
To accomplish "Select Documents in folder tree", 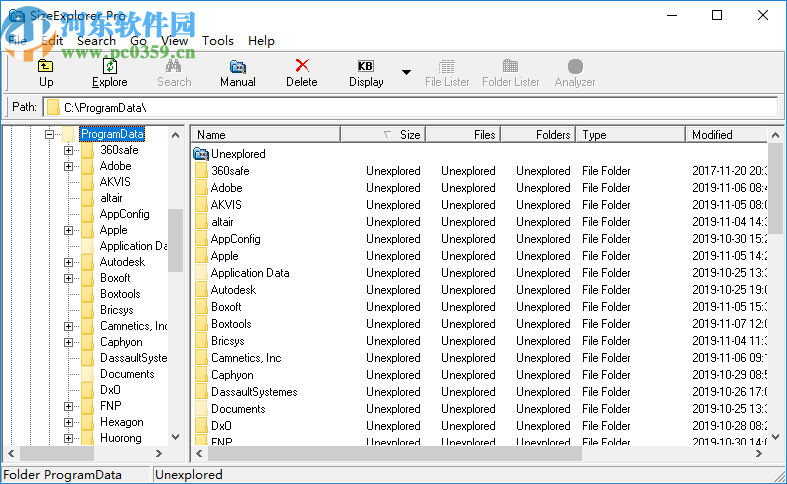I will click(127, 374).
